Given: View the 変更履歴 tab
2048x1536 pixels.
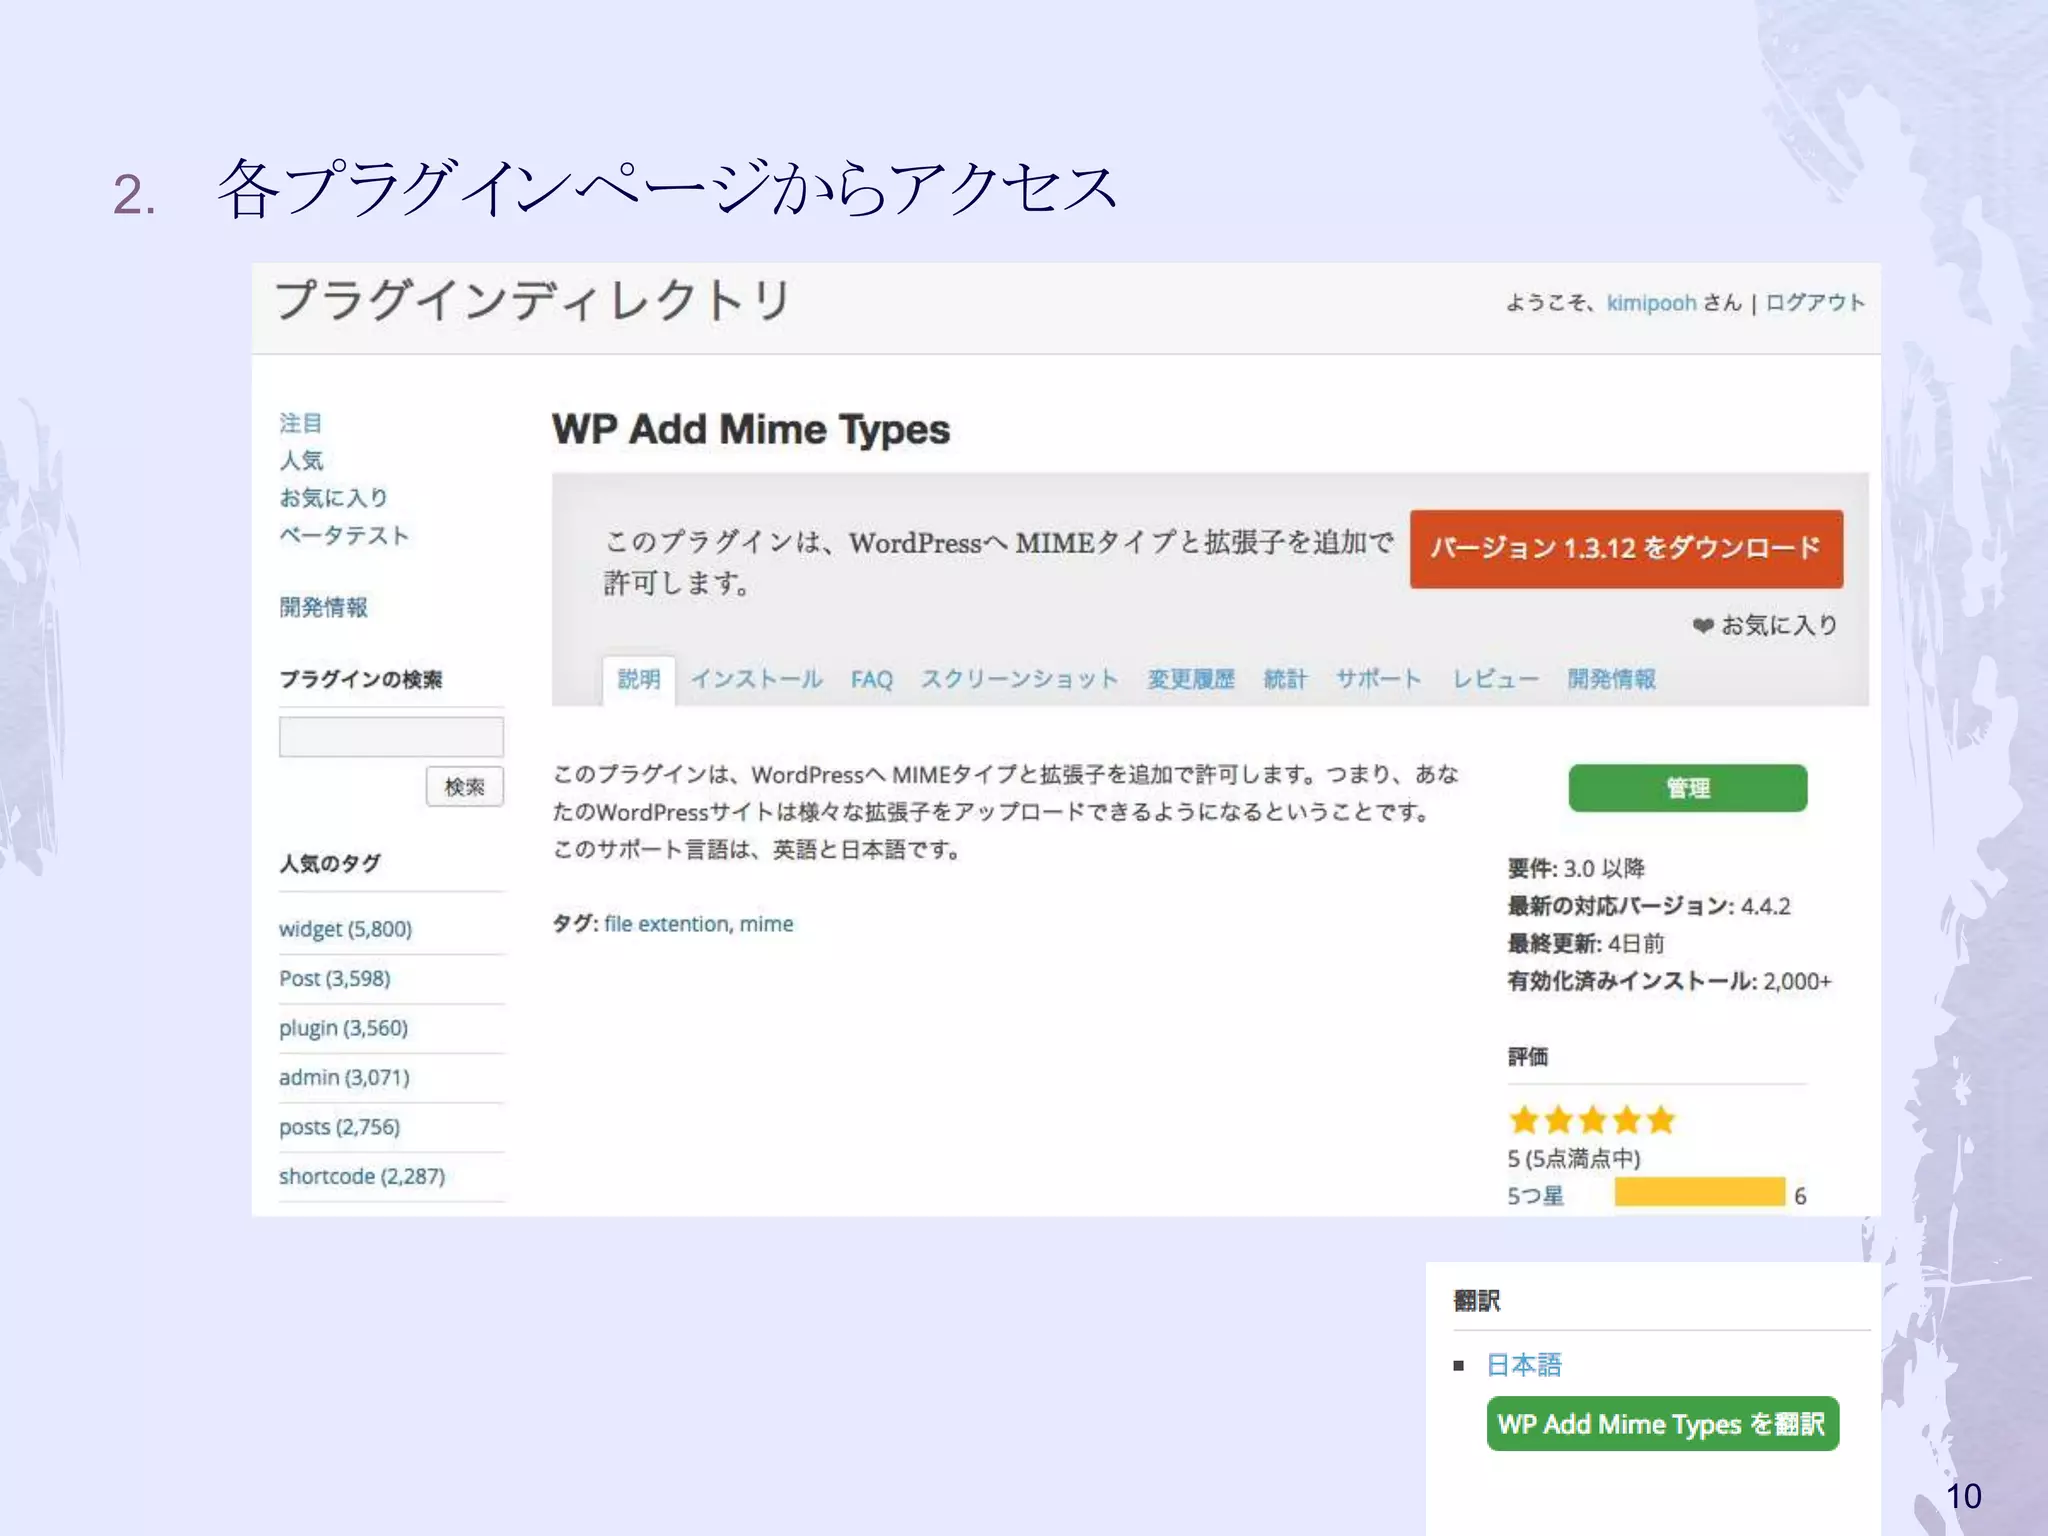Looking at the screenshot, I should (1191, 680).
